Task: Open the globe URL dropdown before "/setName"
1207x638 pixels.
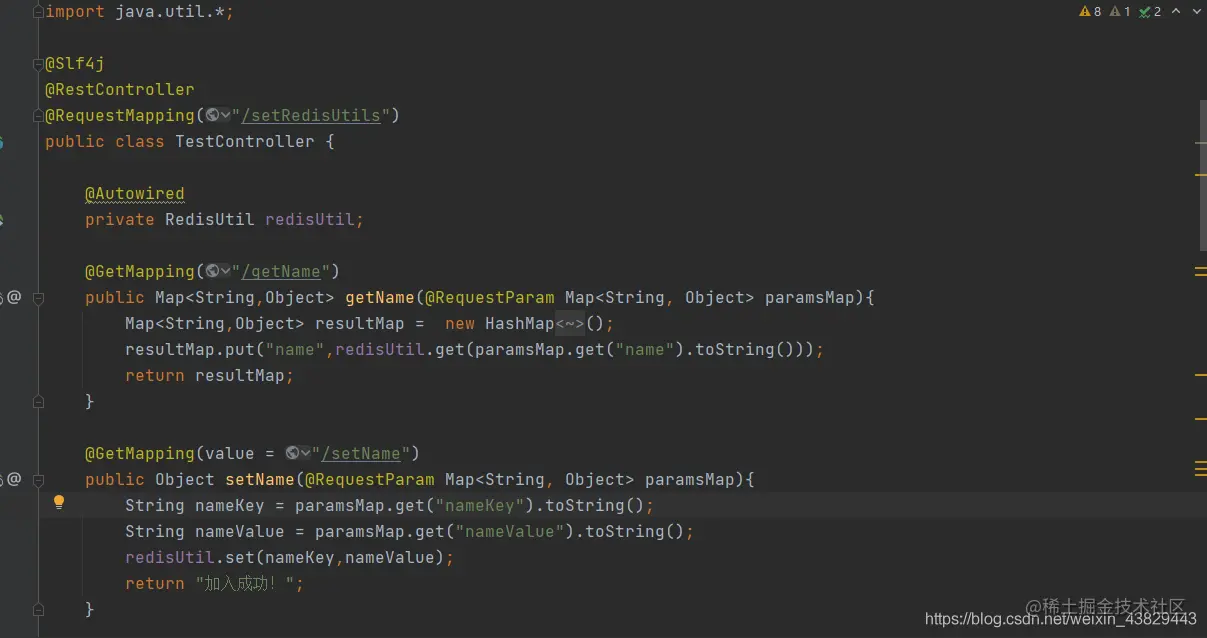Action: (x=298, y=454)
